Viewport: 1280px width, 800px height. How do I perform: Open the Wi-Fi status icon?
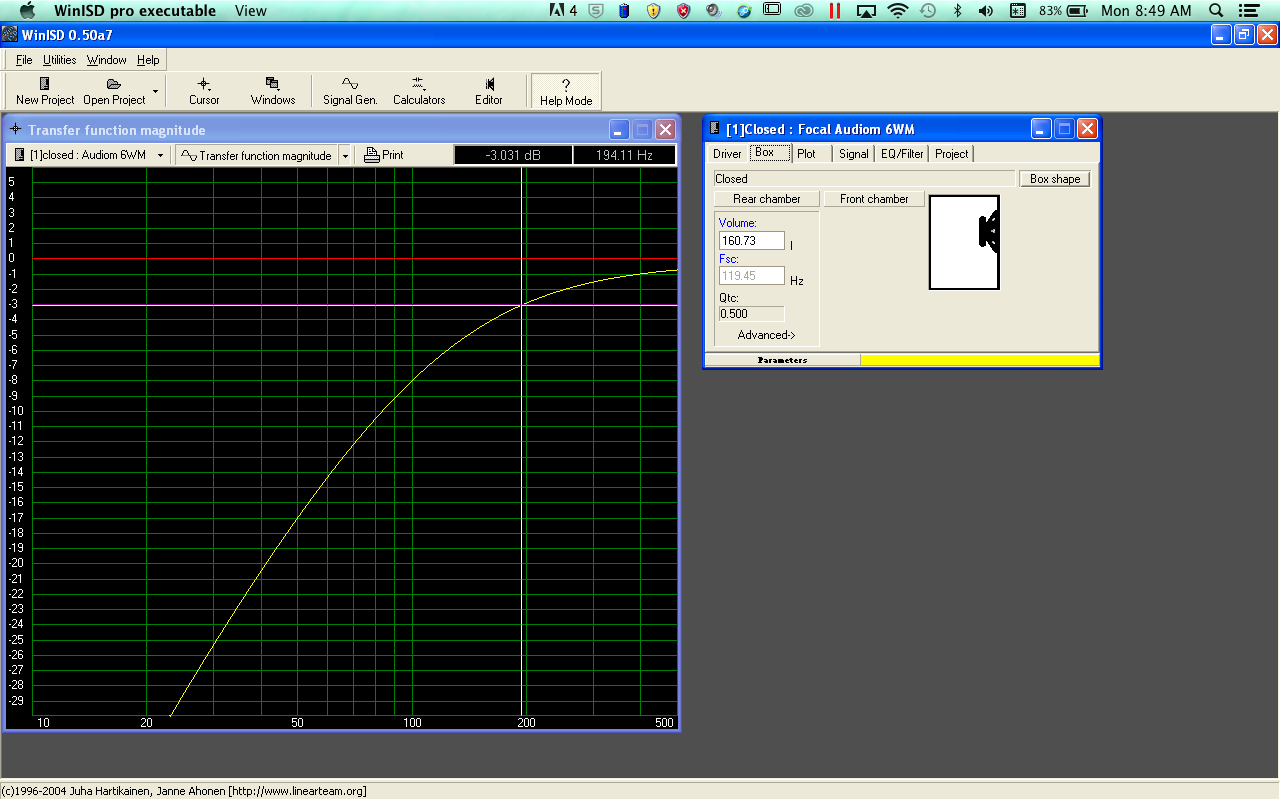tap(898, 11)
